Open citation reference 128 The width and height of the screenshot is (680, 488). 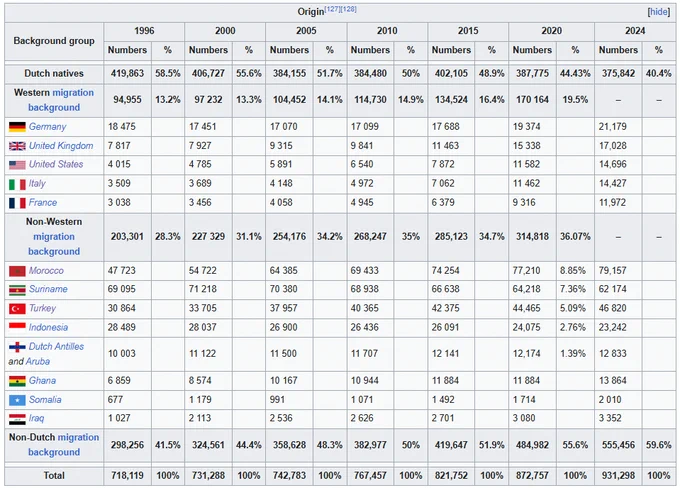(349, 9)
